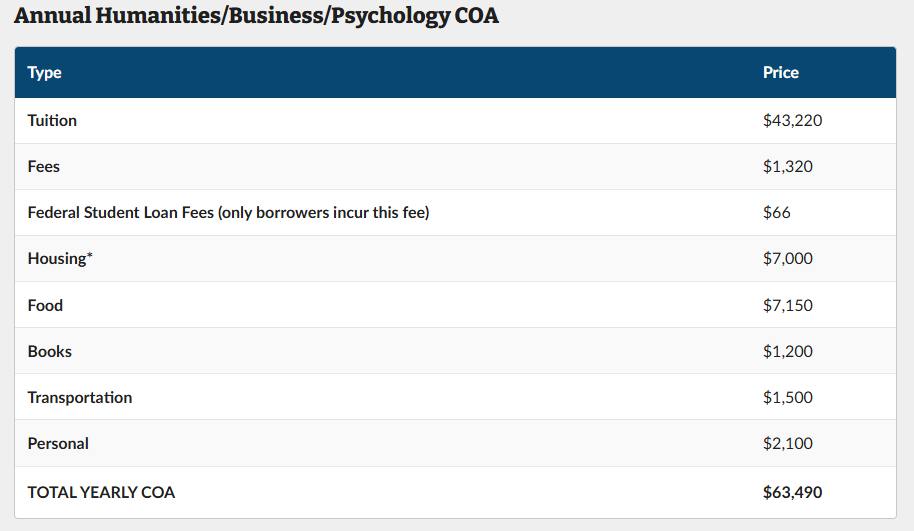Select the Food row label
The image size is (914, 531).
point(45,305)
